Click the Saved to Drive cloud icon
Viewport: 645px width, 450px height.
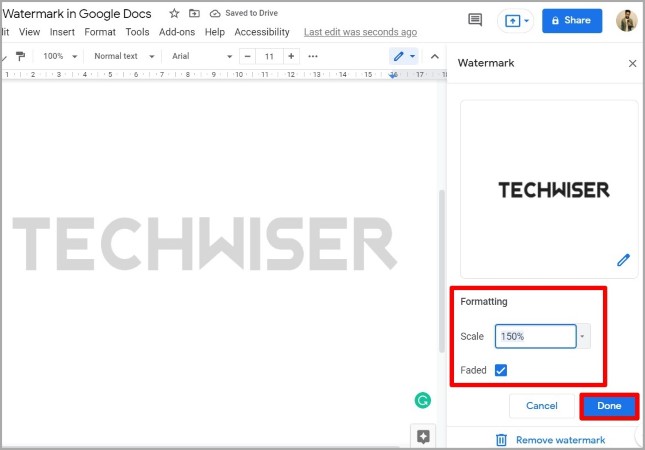215,14
